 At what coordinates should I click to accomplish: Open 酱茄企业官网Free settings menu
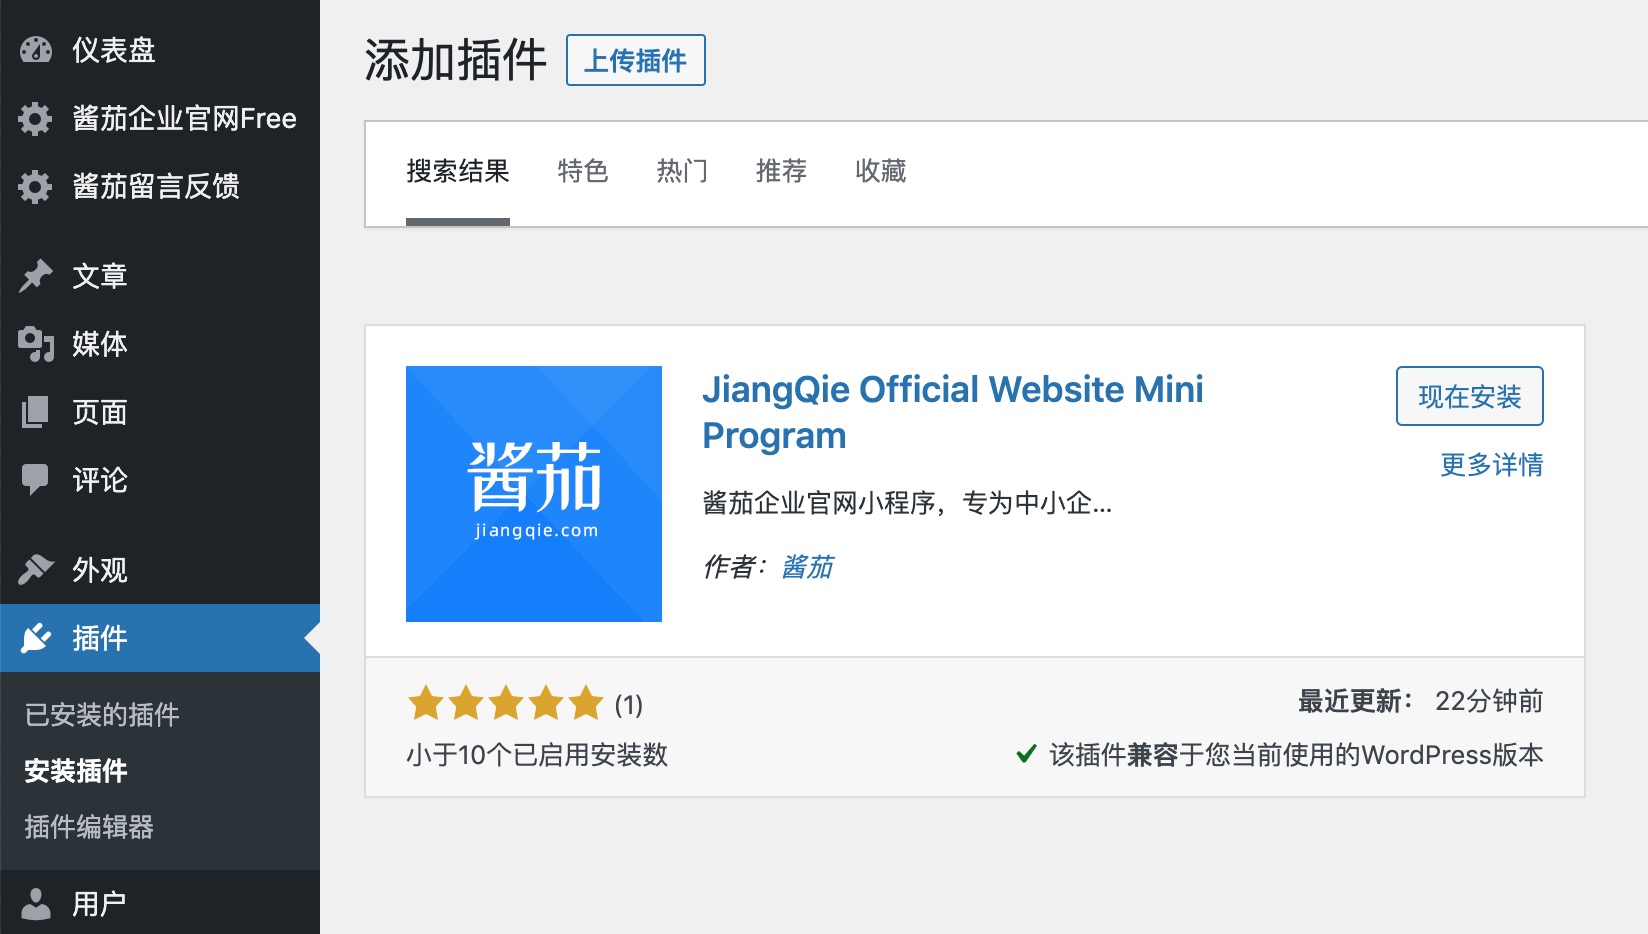pos(160,118)
